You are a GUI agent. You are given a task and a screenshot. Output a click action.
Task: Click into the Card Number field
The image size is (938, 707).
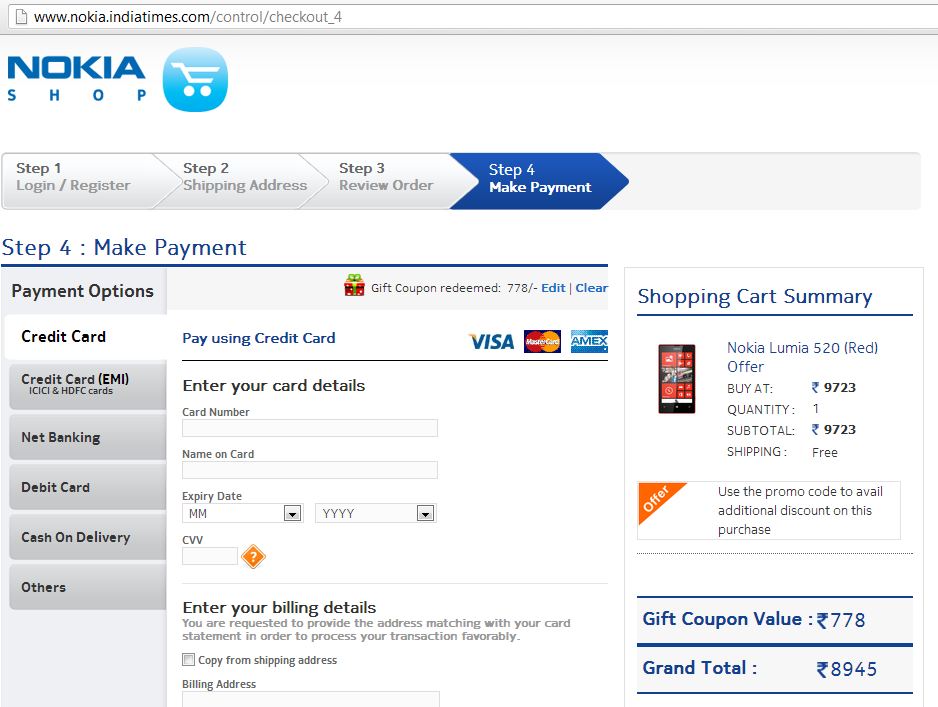[x=310, y=428]
